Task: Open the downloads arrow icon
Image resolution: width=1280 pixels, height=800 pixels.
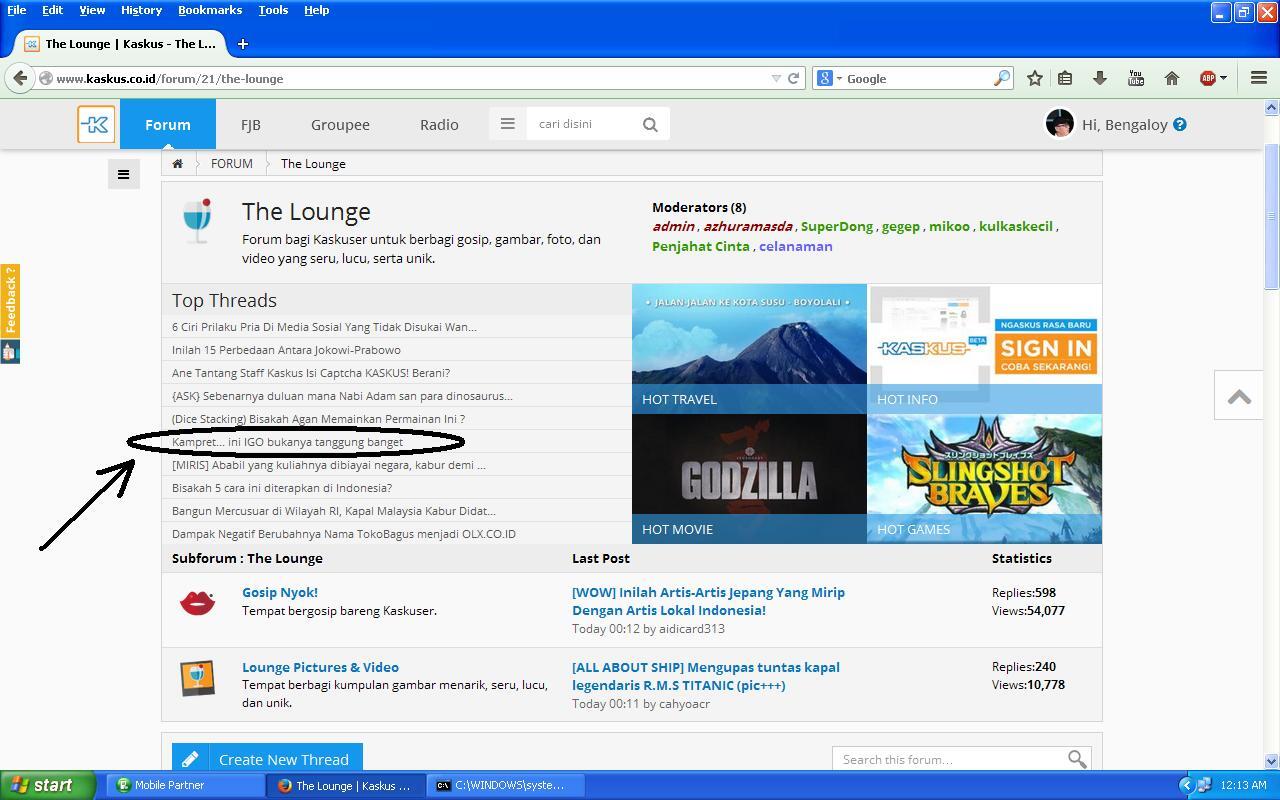Action: click(1100, 78)
